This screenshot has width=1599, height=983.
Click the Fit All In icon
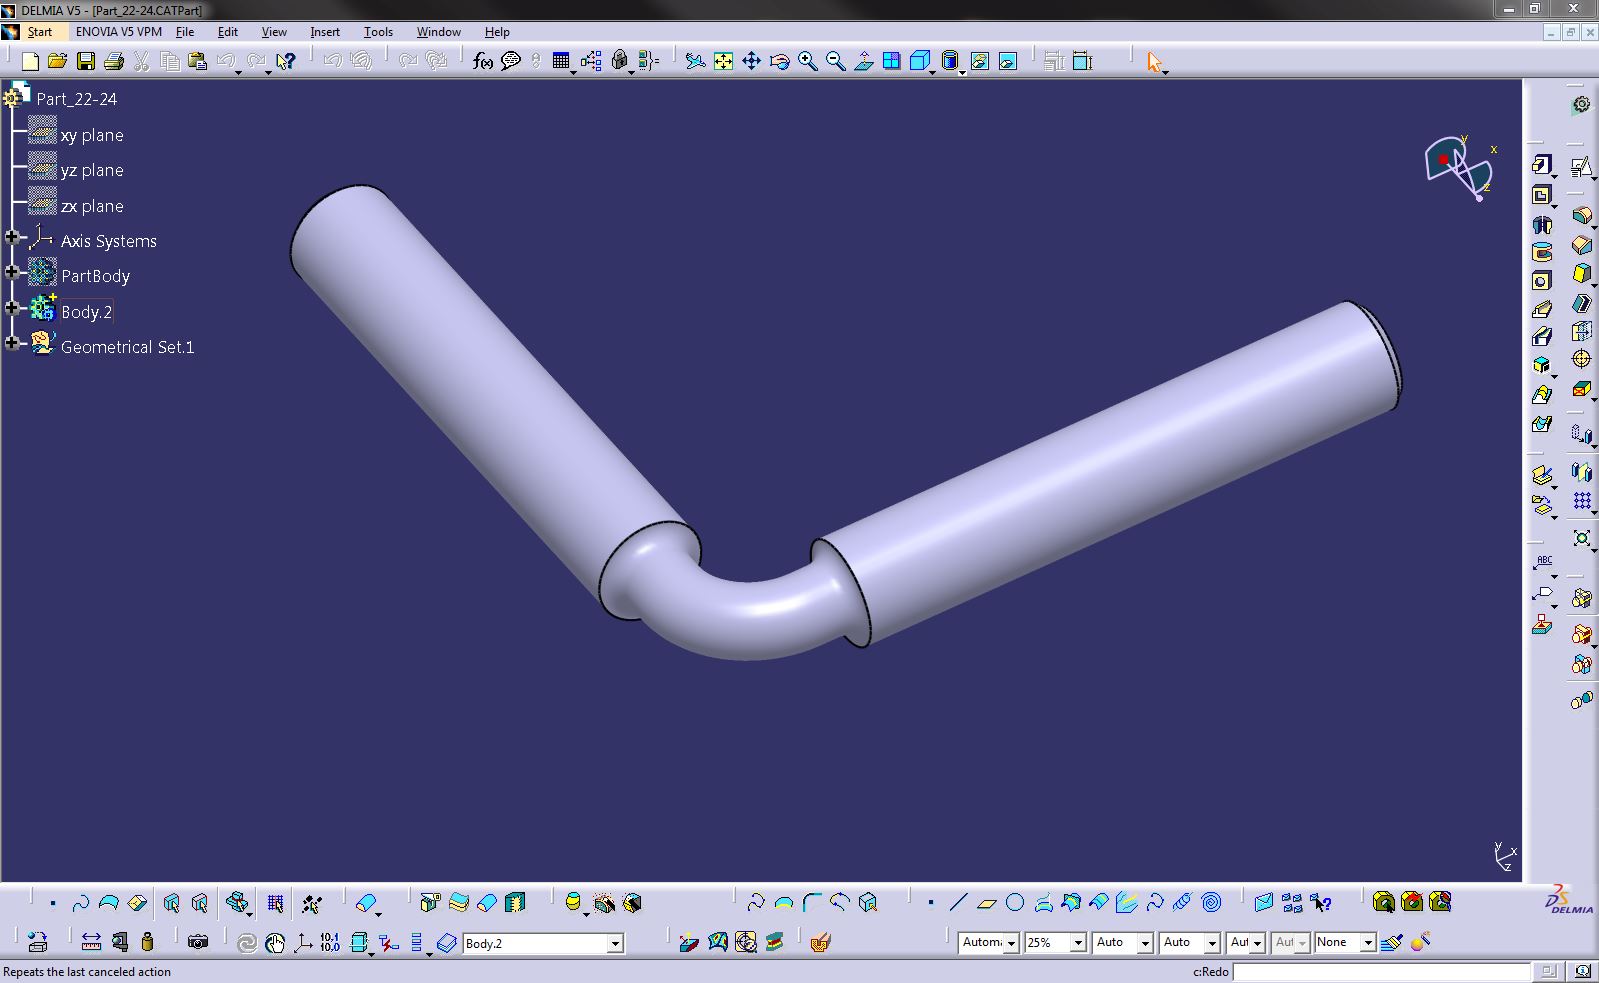723,62
